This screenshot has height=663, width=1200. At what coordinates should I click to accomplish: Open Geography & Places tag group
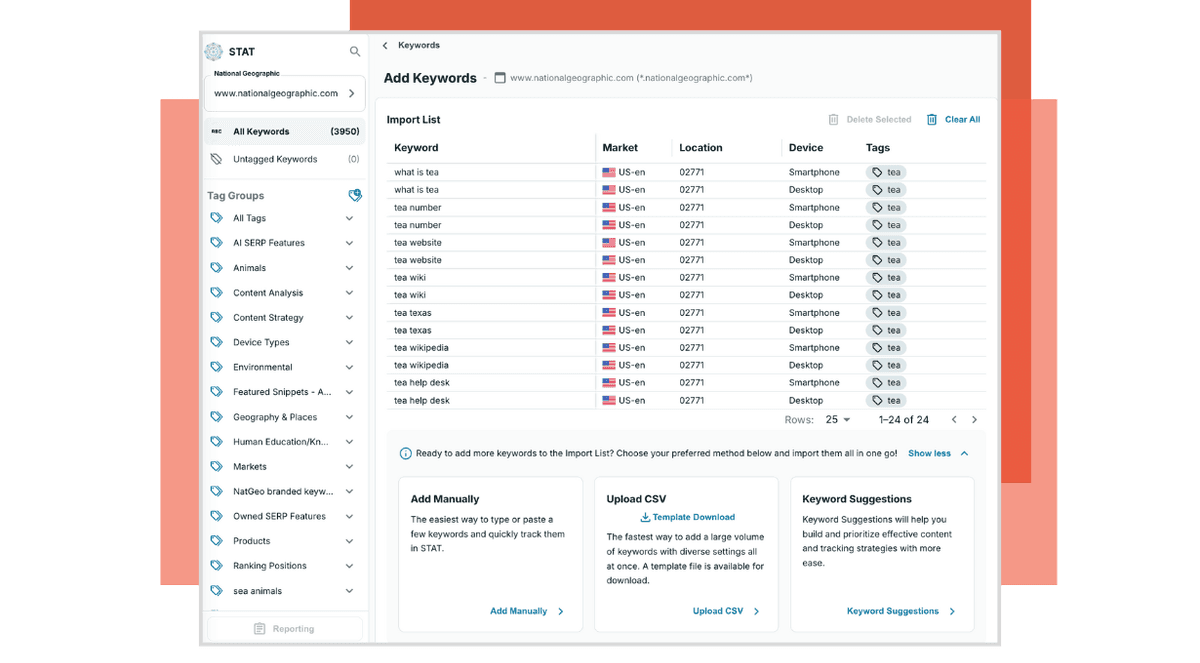pyautogui.click(x=349, y=417)
